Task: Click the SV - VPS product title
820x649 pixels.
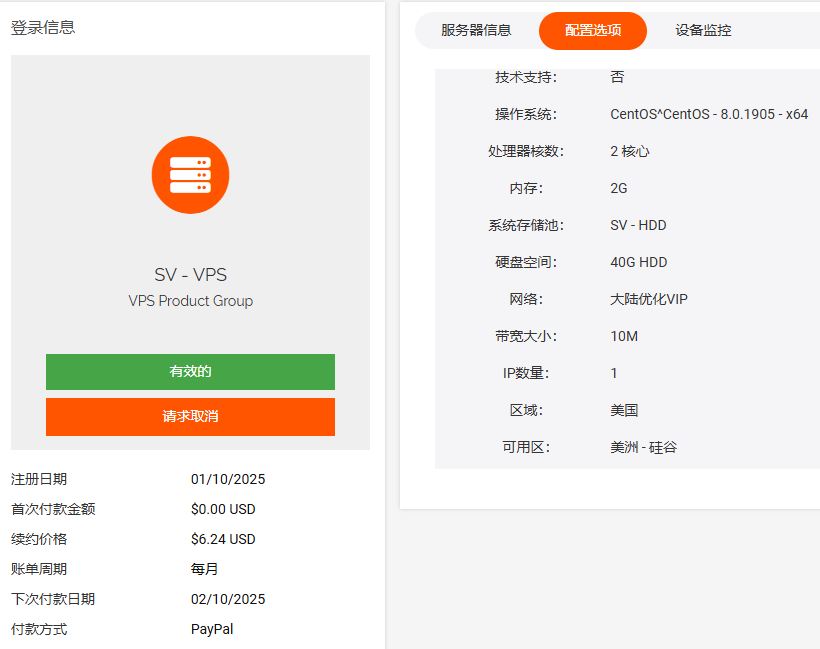Action: coord(190,275)
